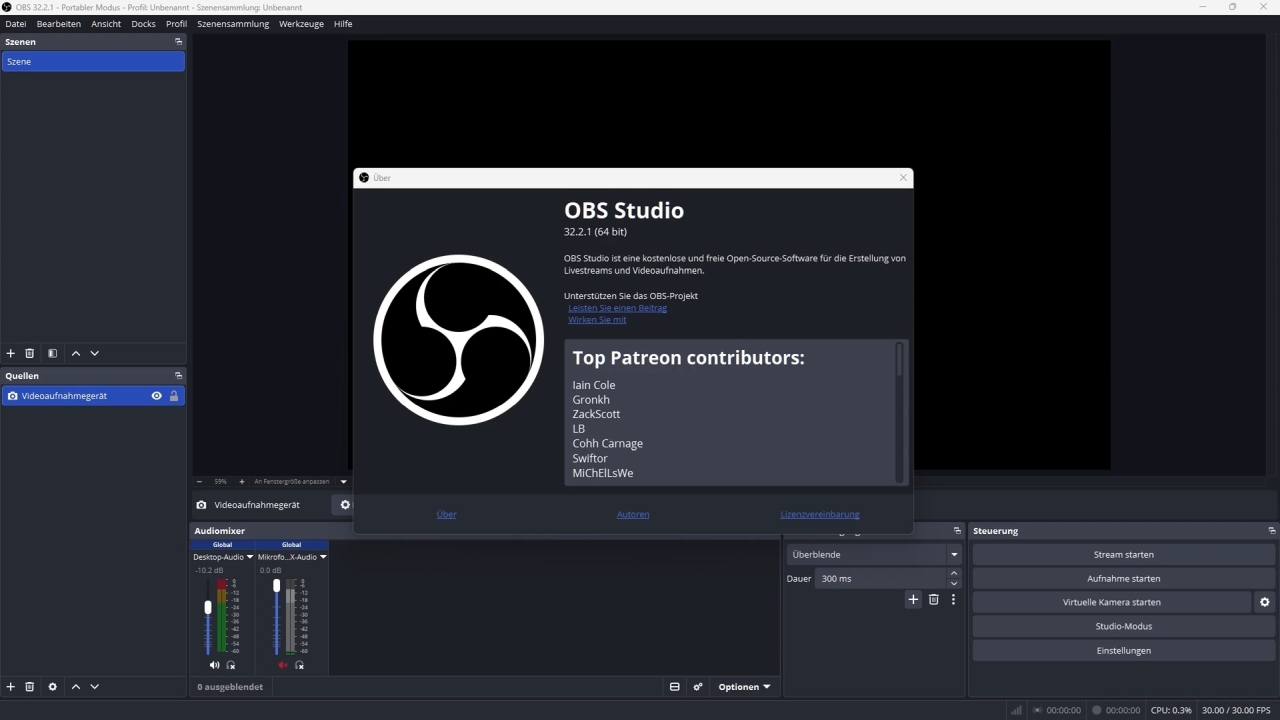This screenshot has width=1280, height=720.
Task: Hide Videoaufnahmegerät source via eye icon
Action: (x=156, y=396)
